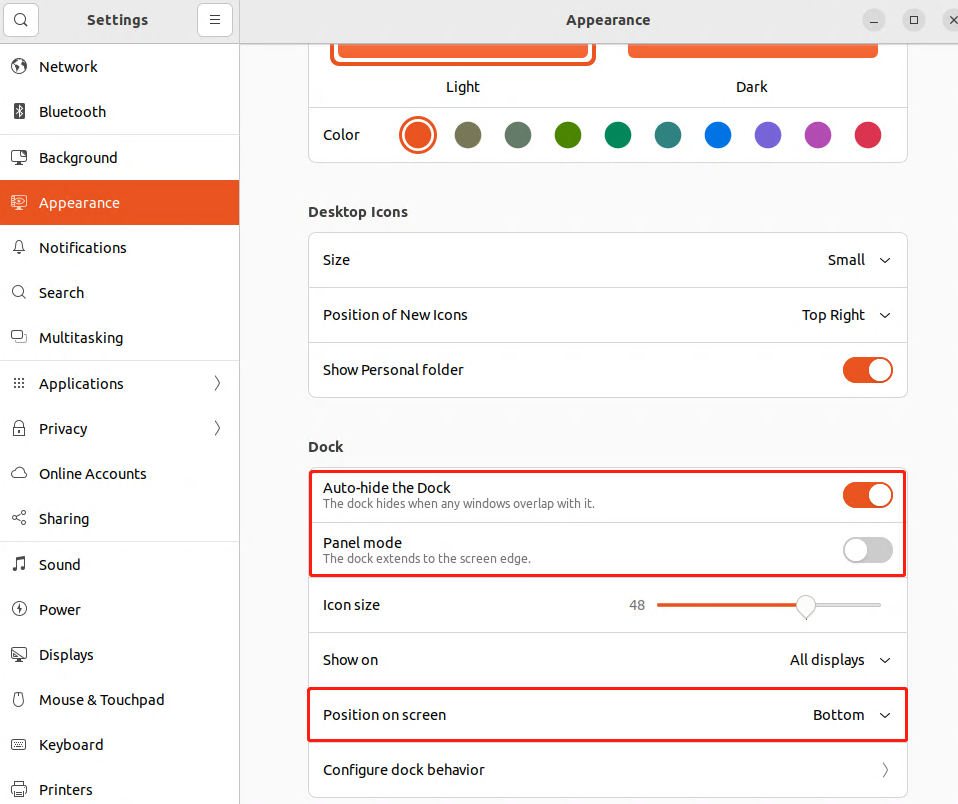Click the Keyboard icon

tap(19, 744)
